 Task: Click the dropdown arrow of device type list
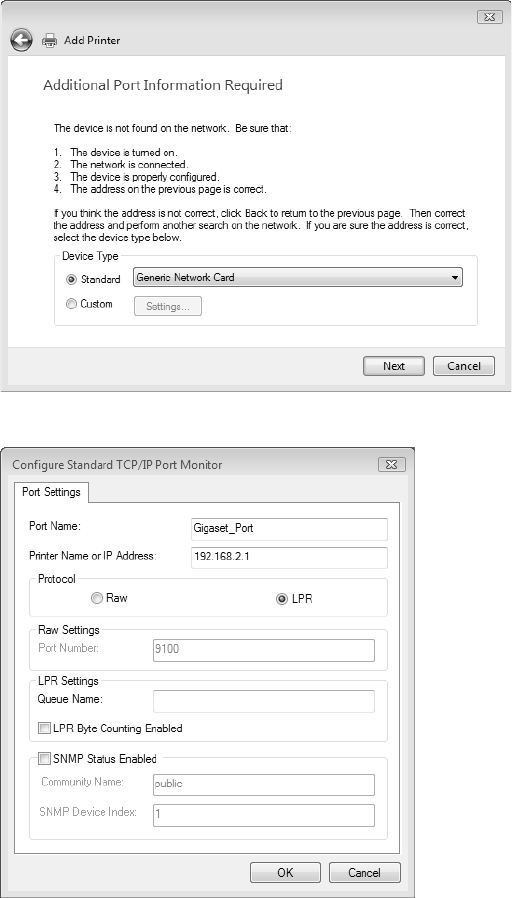pos(454,278)
